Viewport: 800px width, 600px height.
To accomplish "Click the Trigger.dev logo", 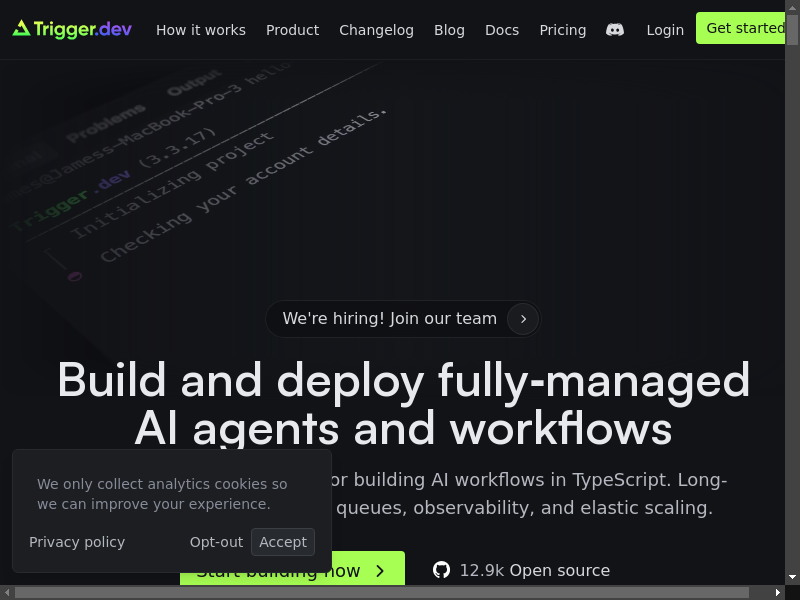I will tap(72, 29).
